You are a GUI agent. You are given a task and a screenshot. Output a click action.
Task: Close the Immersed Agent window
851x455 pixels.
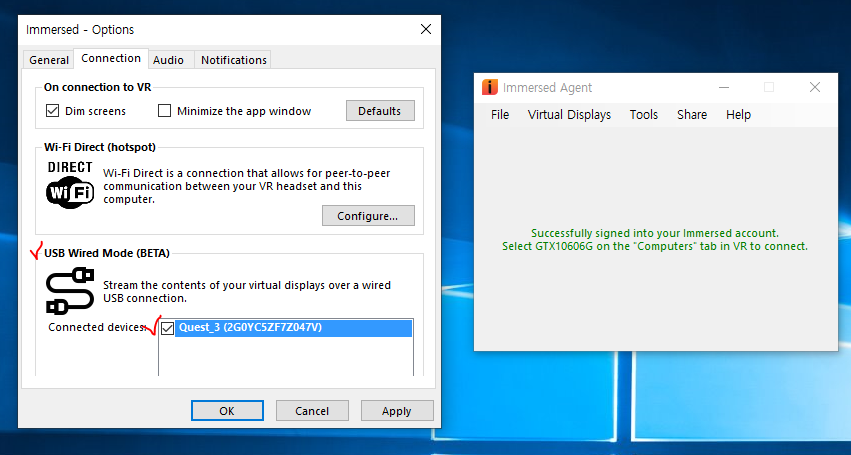(x=815, y=87)
